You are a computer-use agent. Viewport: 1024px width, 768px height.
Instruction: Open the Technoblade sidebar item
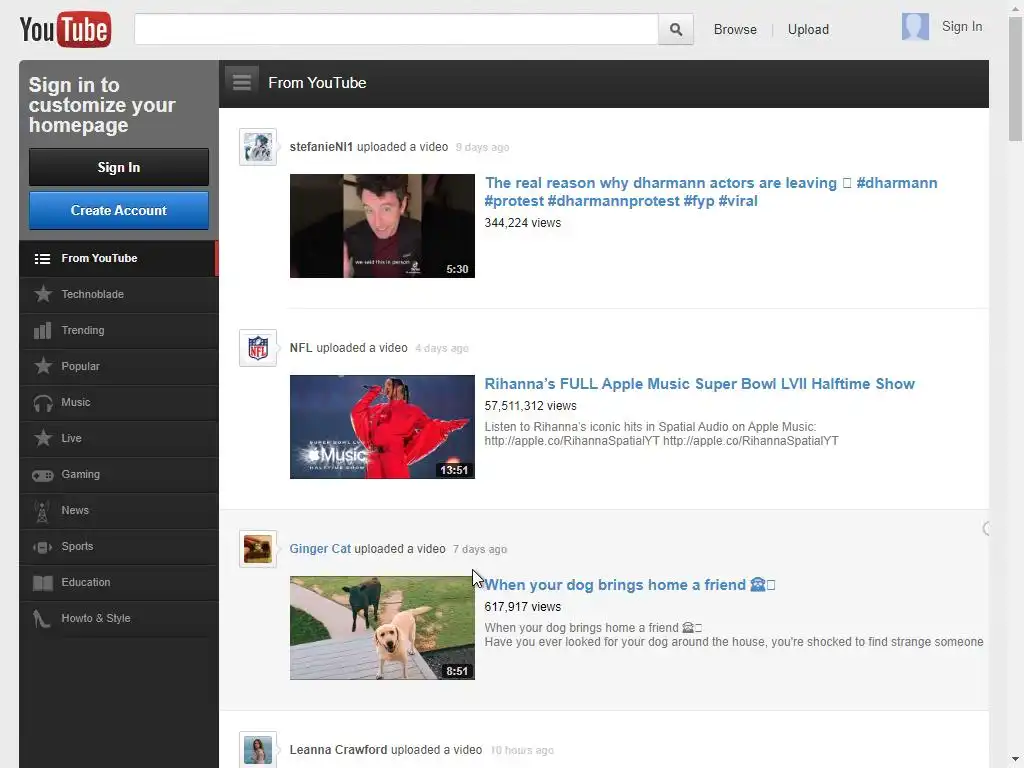[x=119, y=295]
